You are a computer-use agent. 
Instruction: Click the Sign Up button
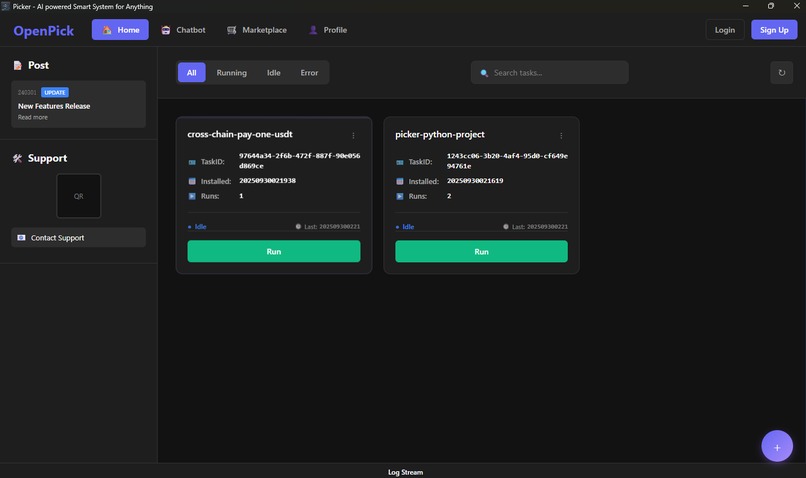click(x=774, y=30)
